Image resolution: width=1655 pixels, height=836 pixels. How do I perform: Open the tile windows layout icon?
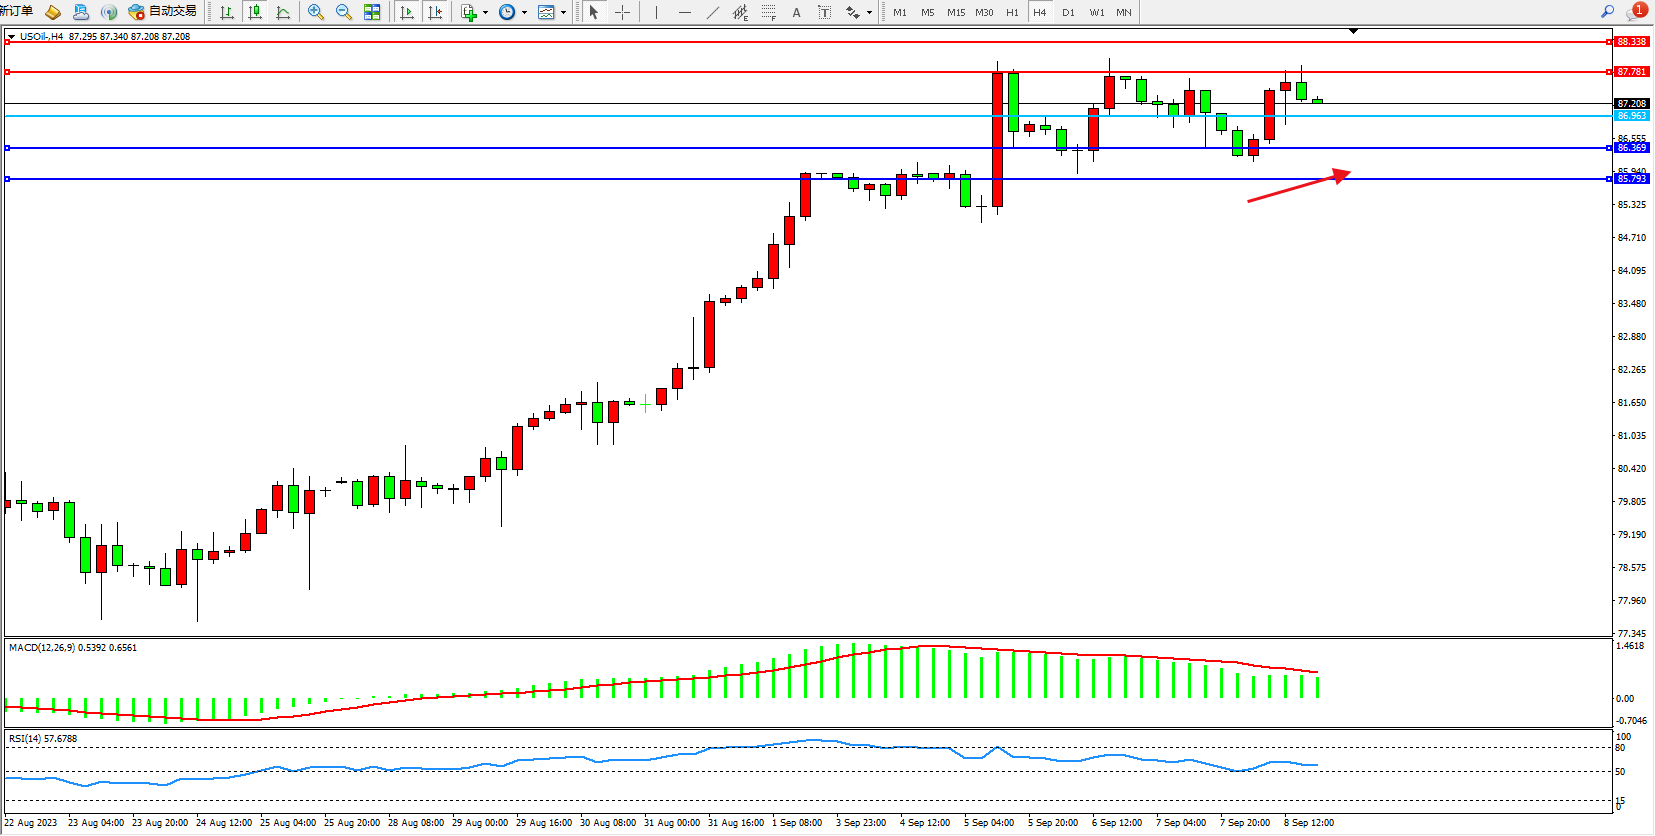click(372, 12)
